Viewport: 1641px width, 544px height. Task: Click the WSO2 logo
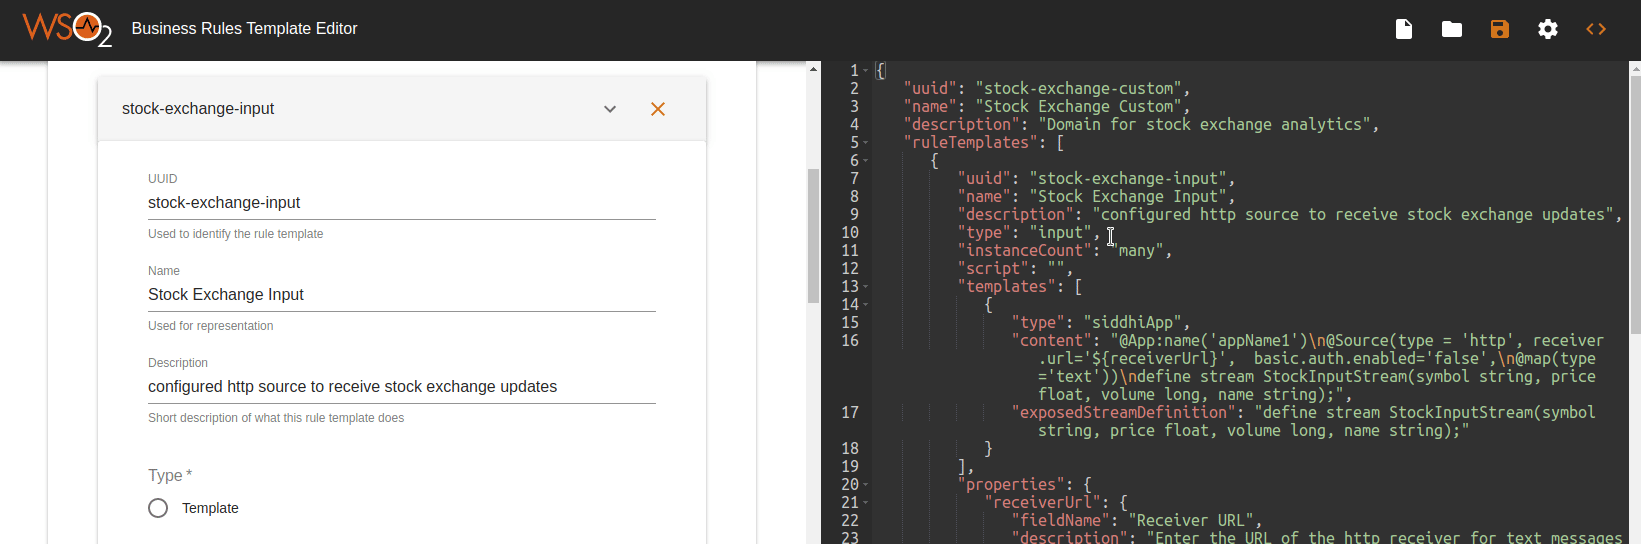67,29
